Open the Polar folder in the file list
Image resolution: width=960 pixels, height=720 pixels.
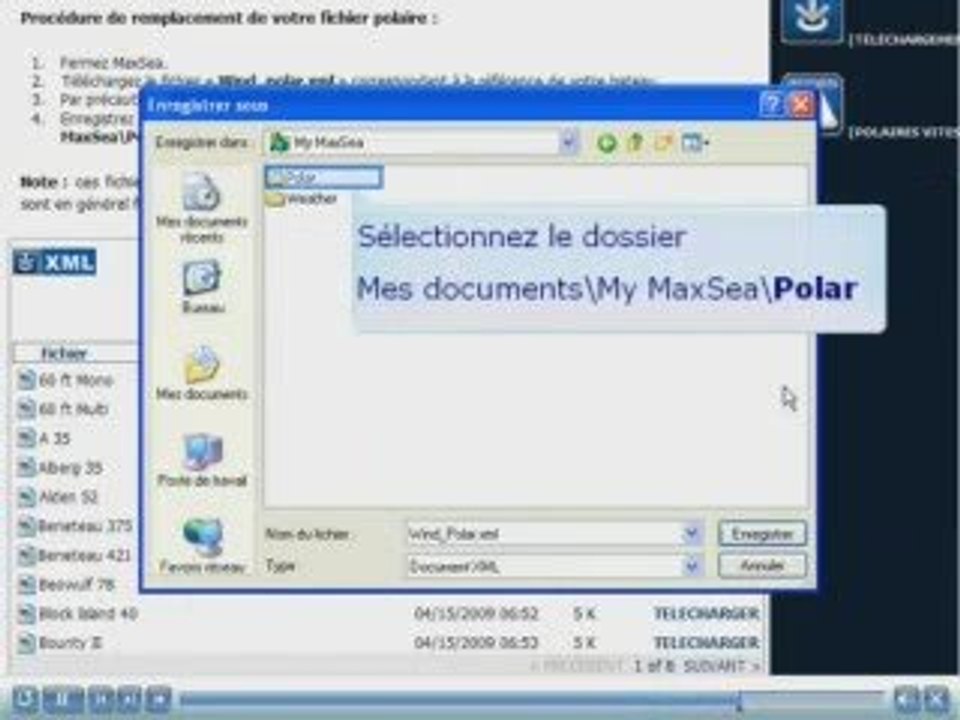323,178
